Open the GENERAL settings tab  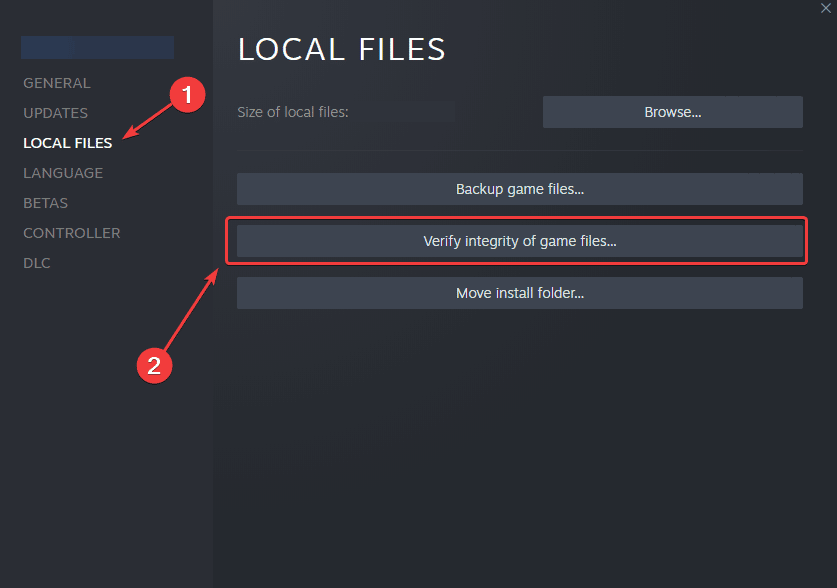click(x=57, y=83)
